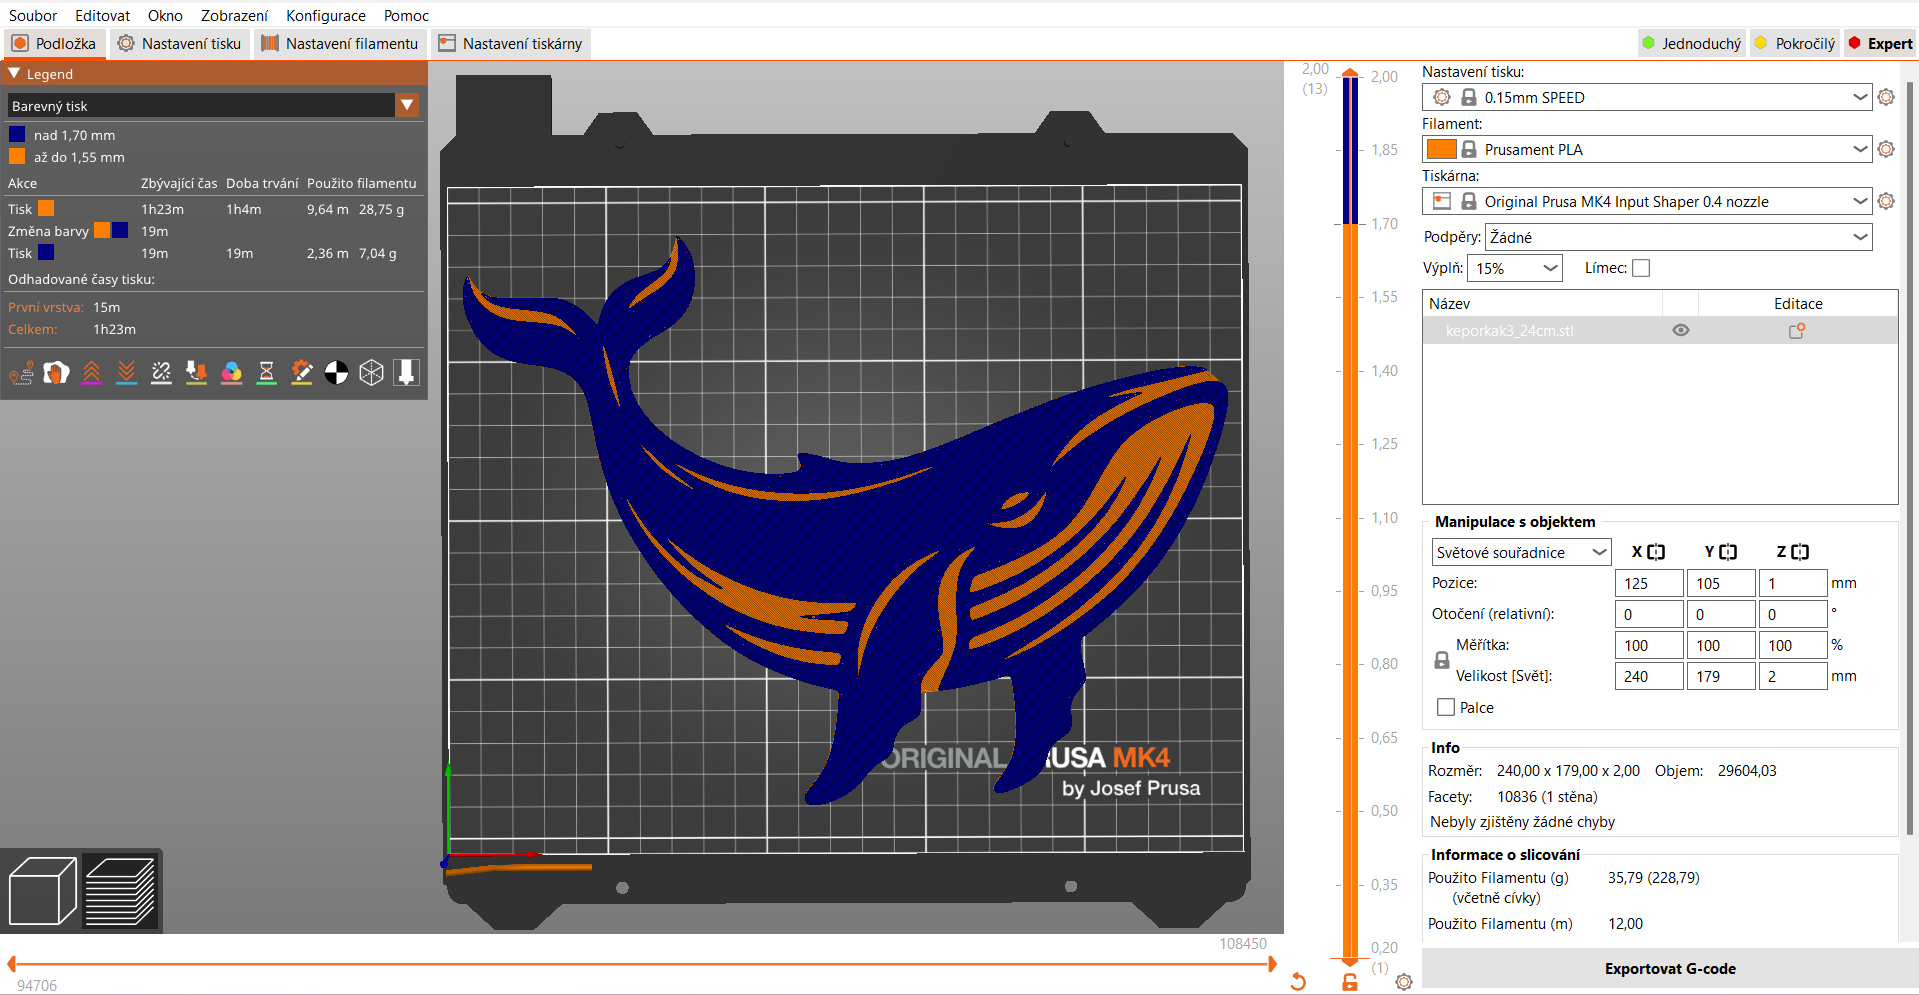Toggle custom G-code gear-pencil icon
The width and height of the screenshot is (1919, 995).
click(301, 373)
